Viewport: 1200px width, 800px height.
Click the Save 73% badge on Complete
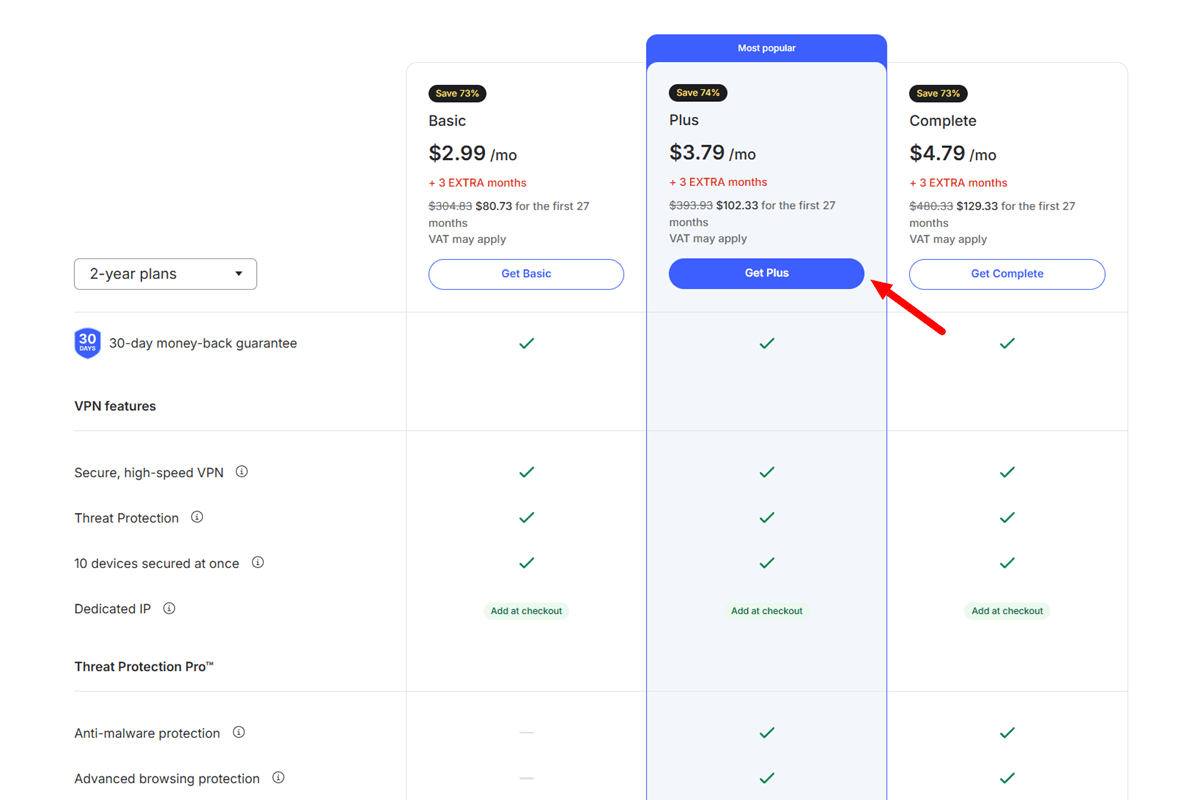[938, 92]
